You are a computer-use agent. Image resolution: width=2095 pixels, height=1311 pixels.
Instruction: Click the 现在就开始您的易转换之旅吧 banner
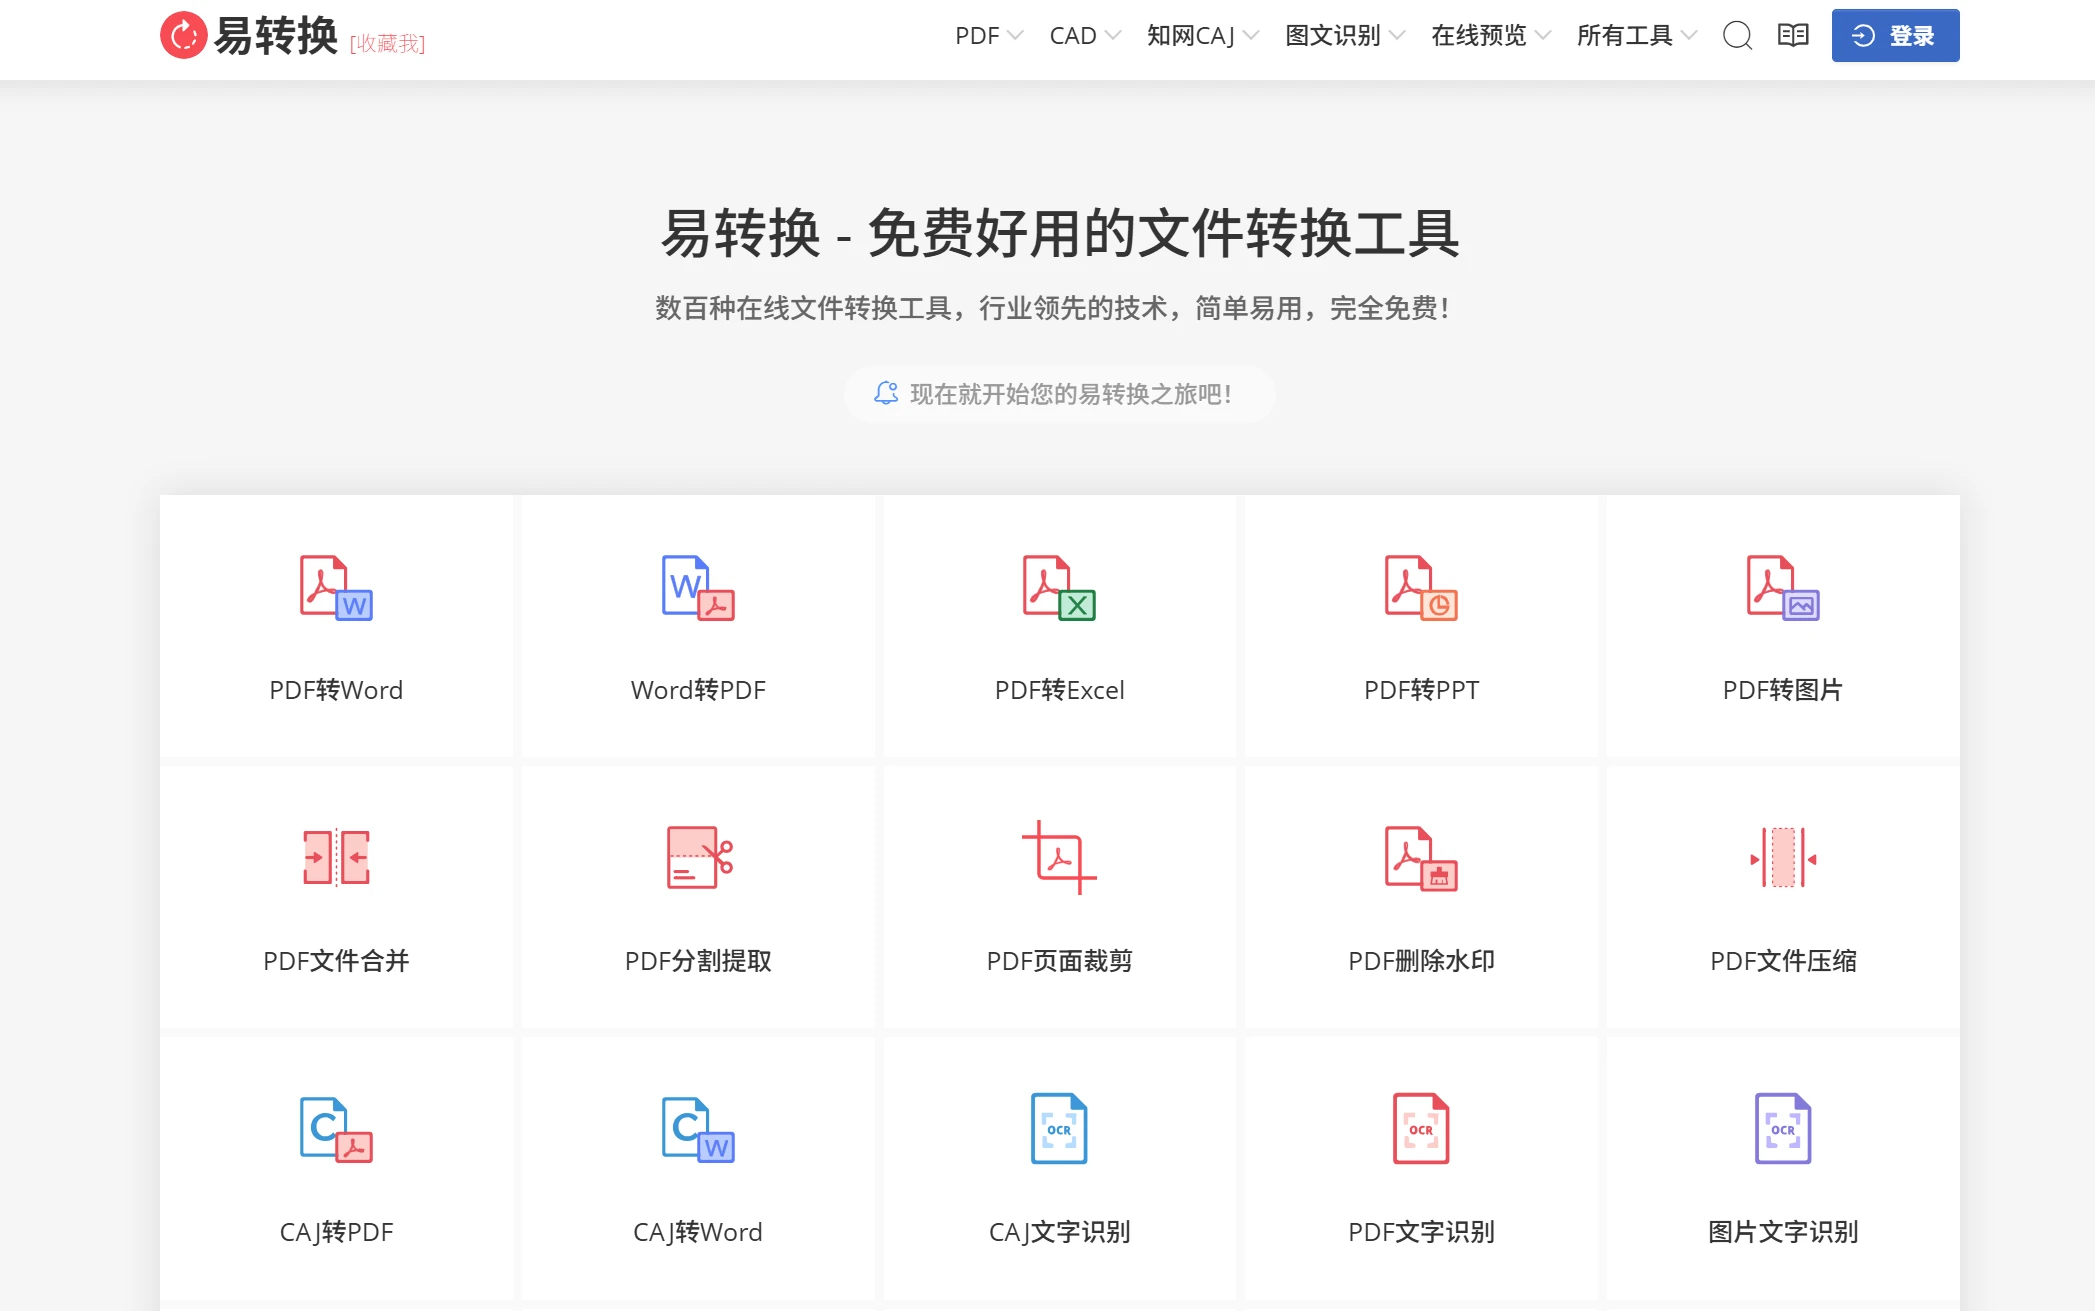(1059, 394)
